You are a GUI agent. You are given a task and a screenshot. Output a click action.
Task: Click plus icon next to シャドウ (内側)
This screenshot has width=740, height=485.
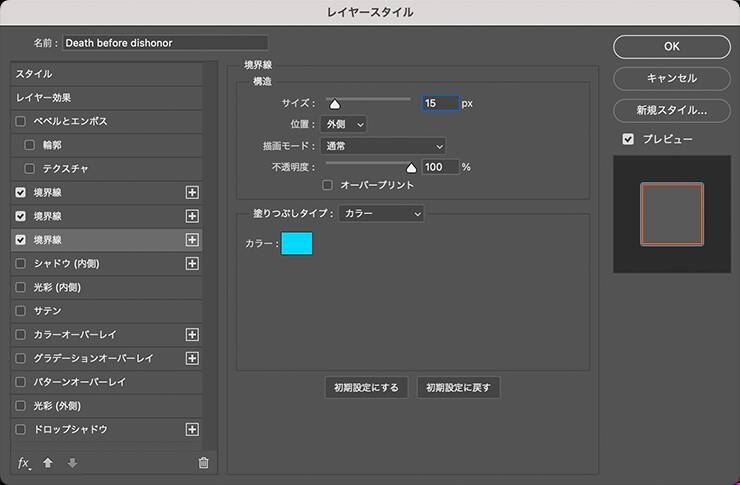pos(193,263)
